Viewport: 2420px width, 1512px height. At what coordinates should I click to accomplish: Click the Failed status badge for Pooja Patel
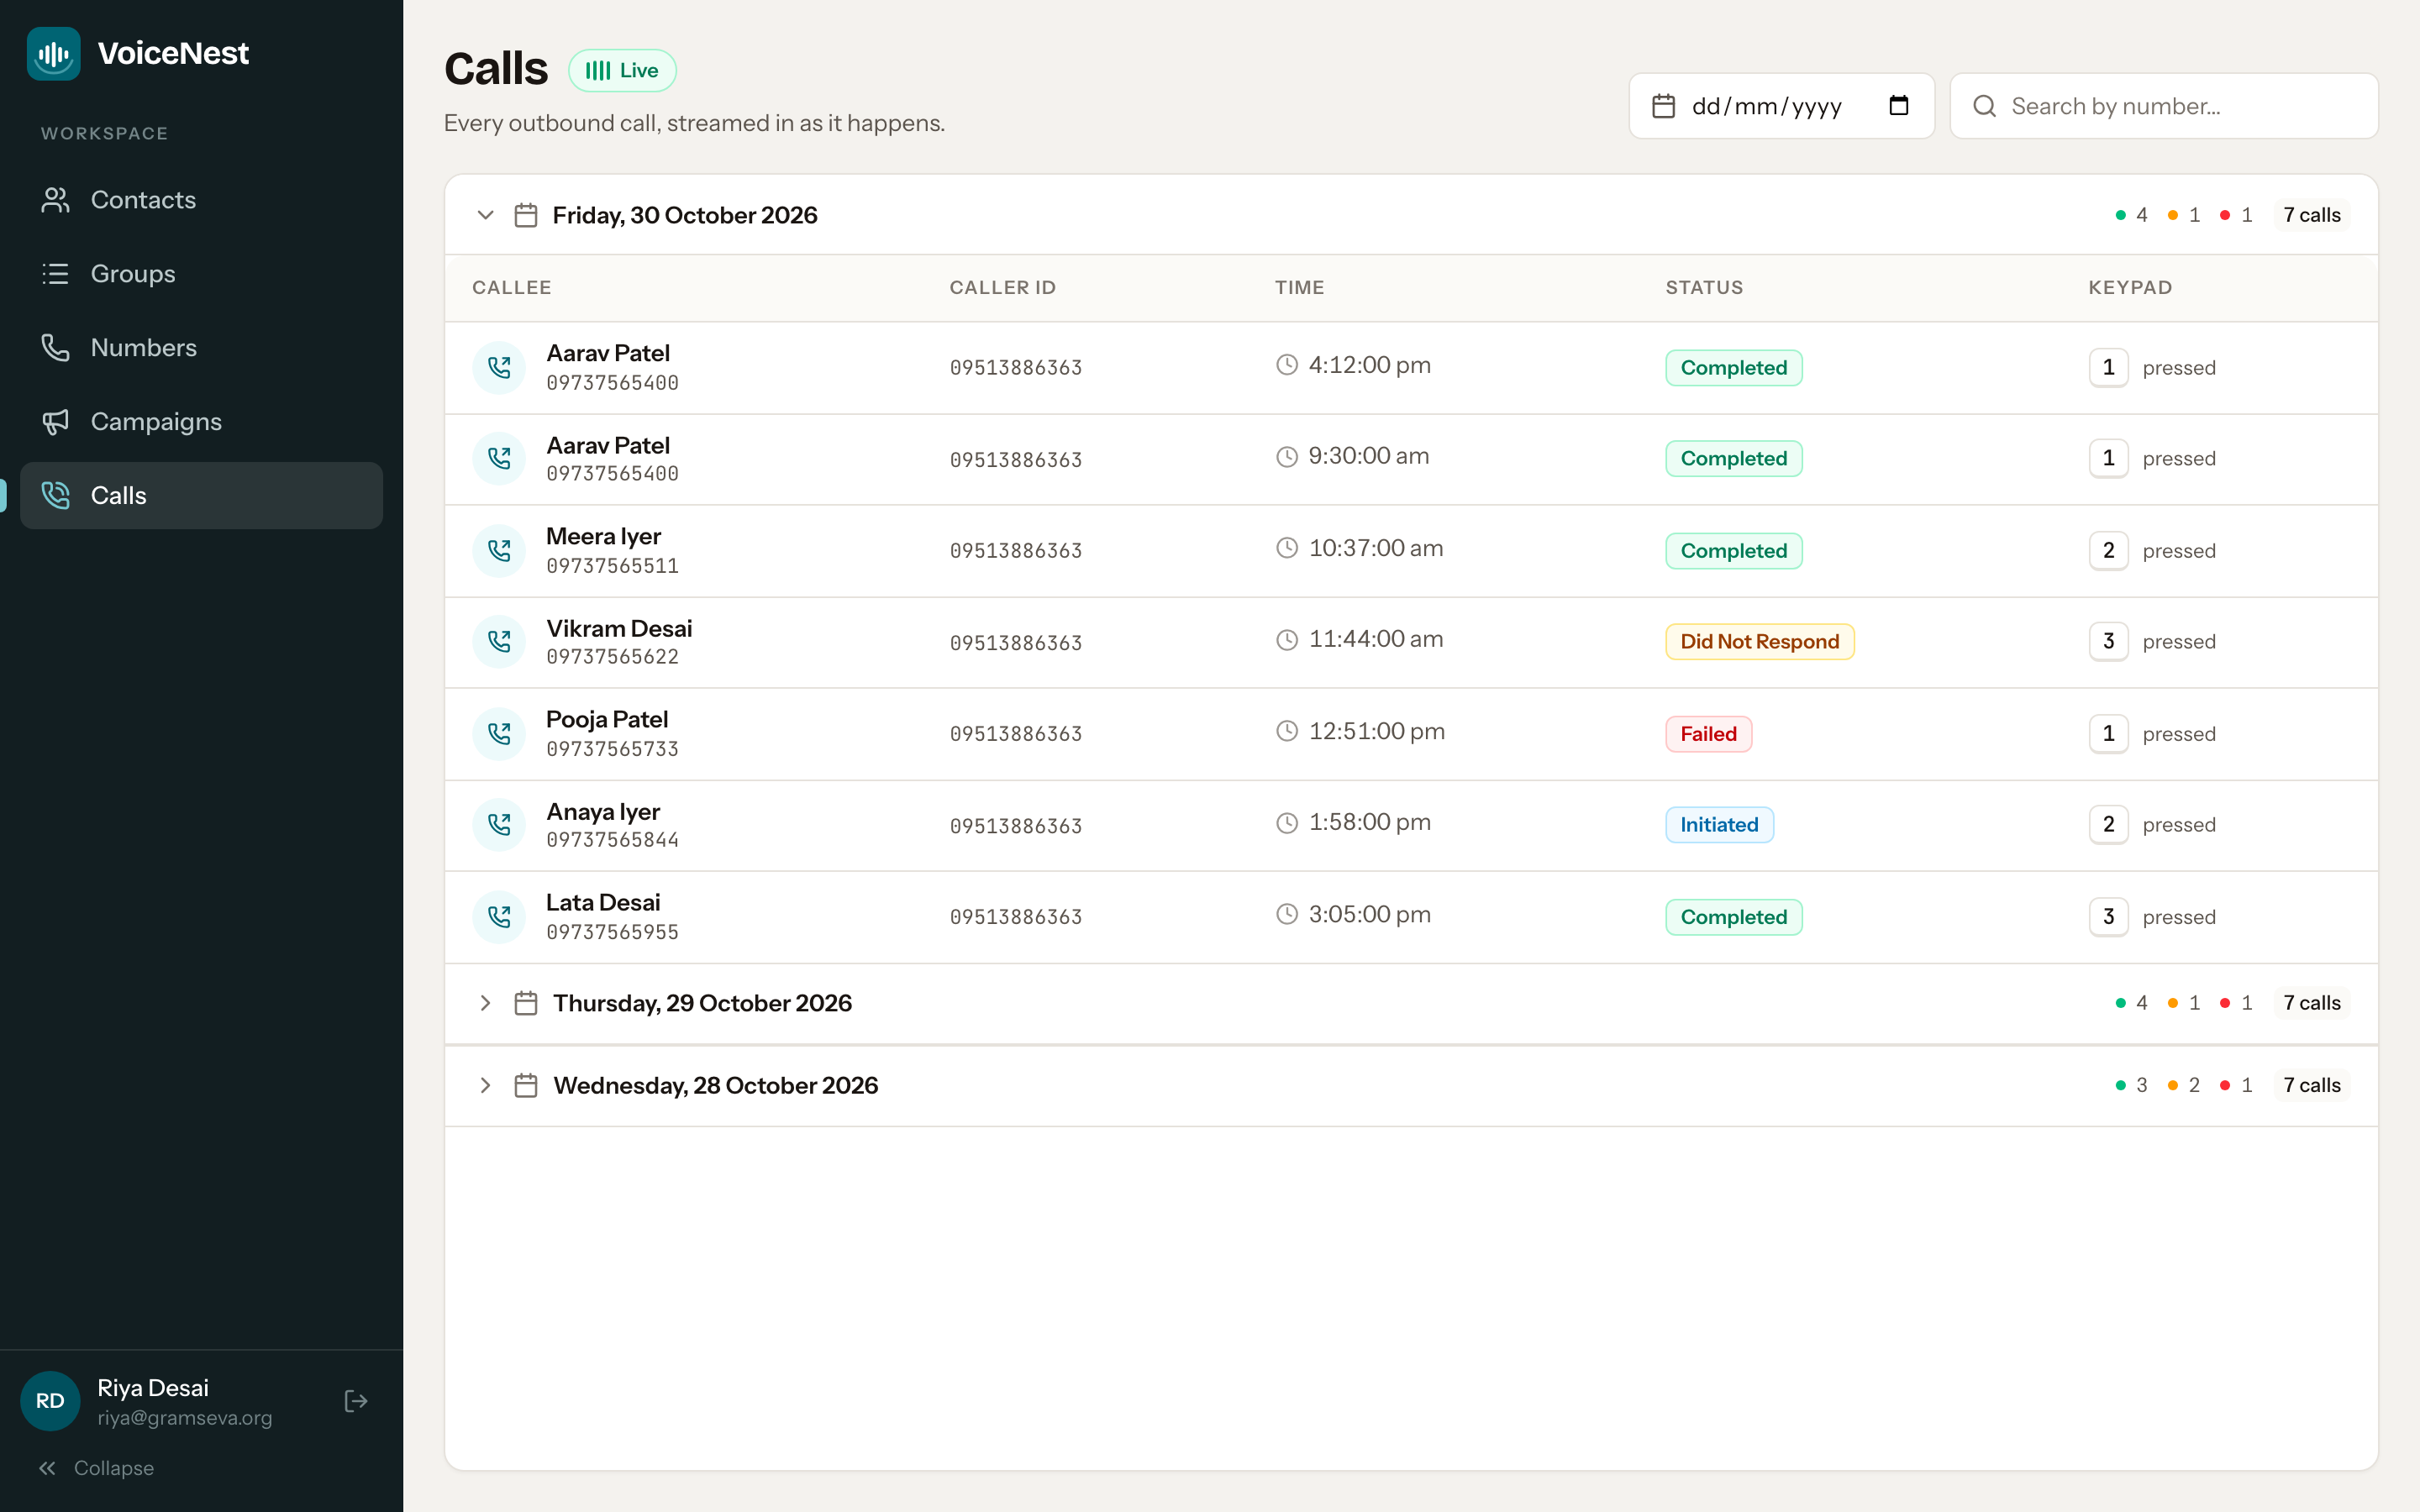tap(1708, 734)
